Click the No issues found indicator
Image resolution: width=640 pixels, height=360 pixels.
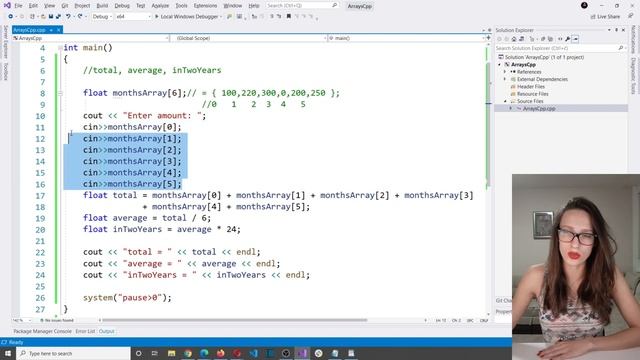[57, 321]
